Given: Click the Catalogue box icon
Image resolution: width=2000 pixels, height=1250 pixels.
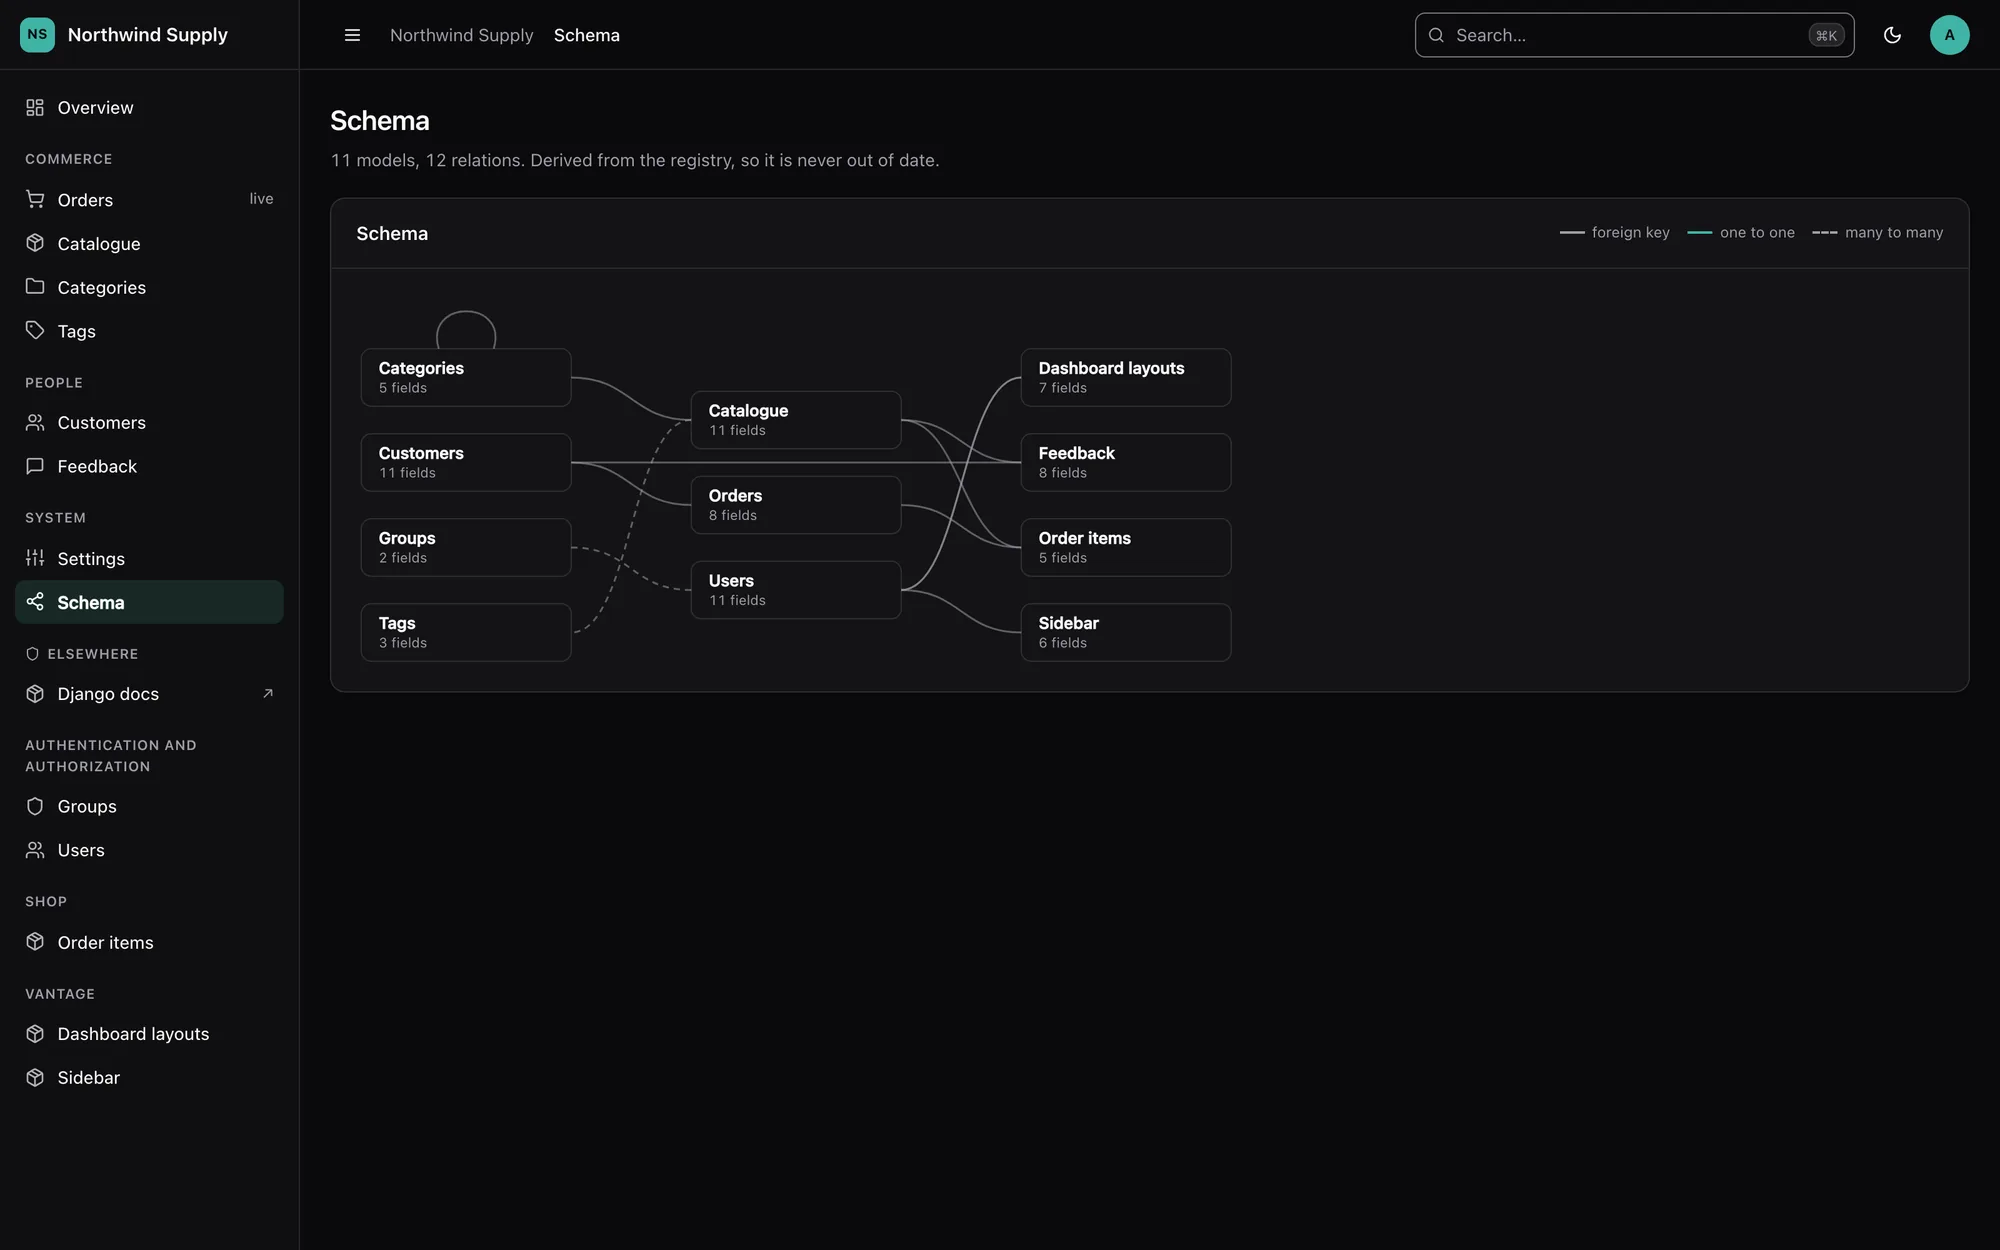Looking at the screenshot, I should coord(35,243).
